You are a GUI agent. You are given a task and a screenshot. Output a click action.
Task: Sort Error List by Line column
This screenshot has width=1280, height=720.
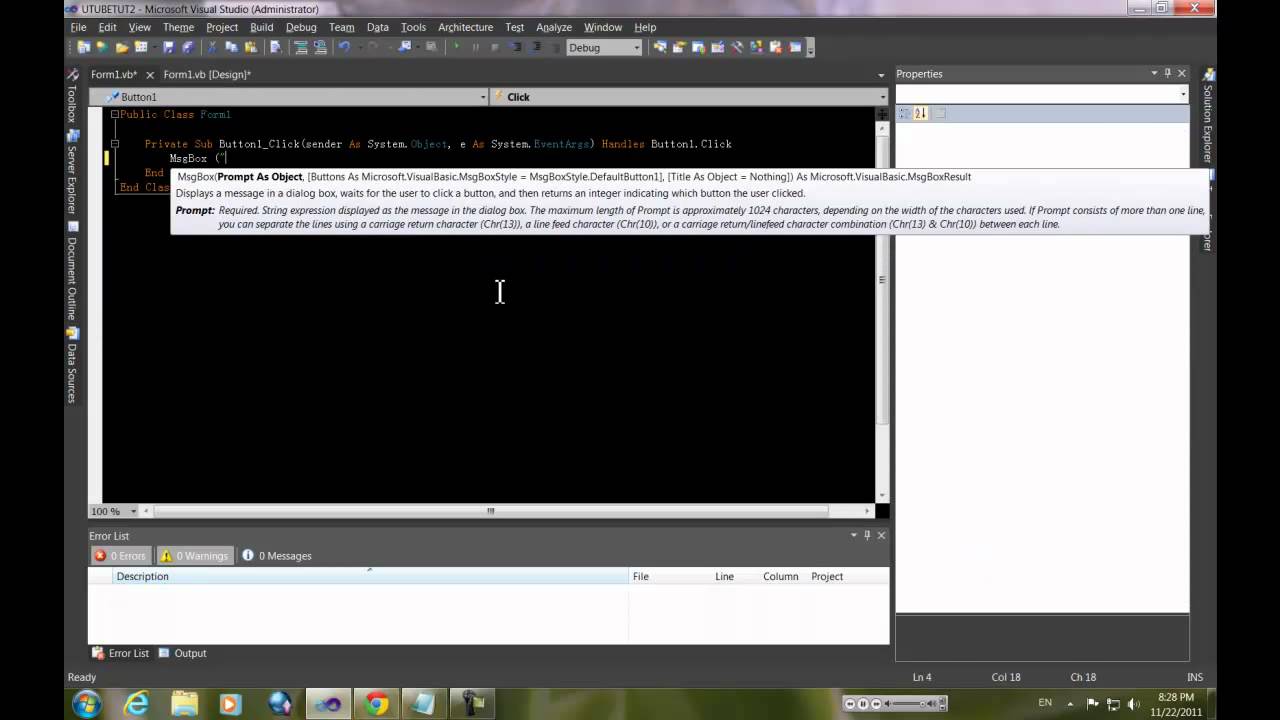click(x=724, y=576)
